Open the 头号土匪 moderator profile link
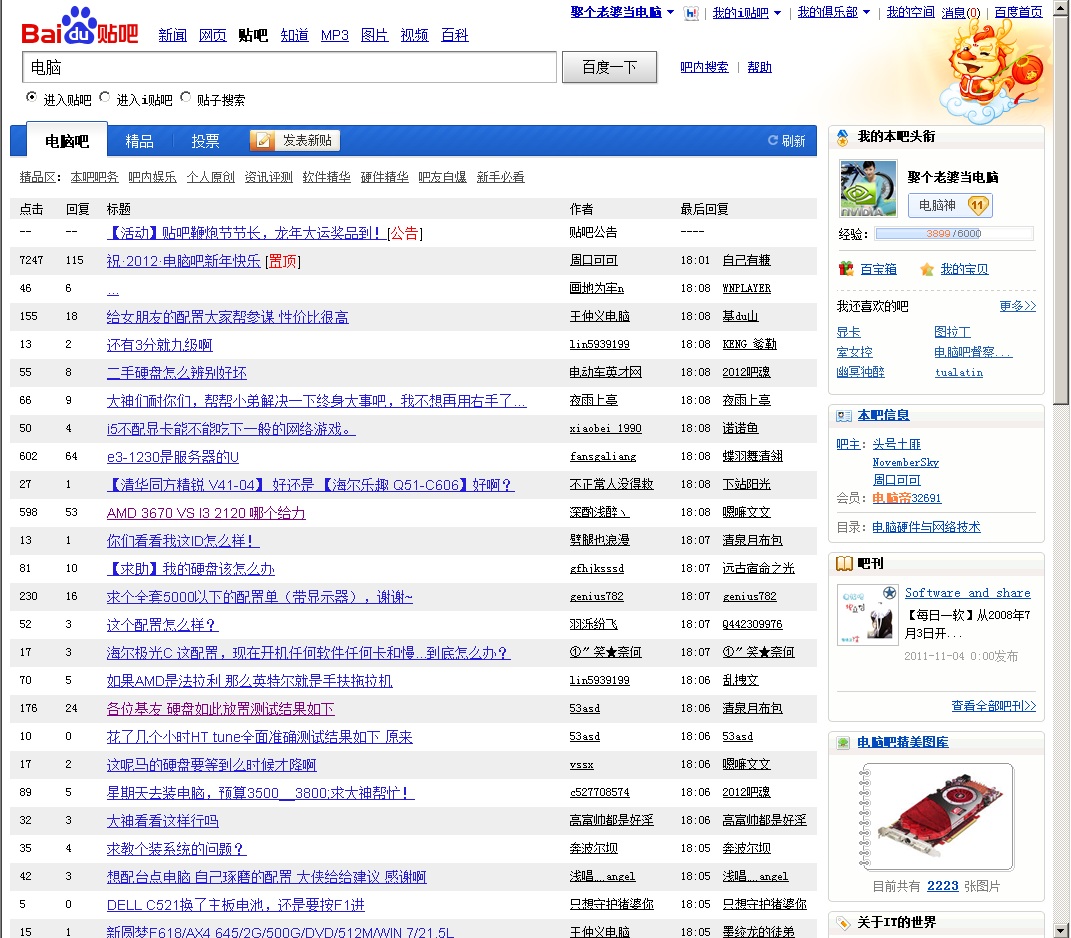 (896, 444)
